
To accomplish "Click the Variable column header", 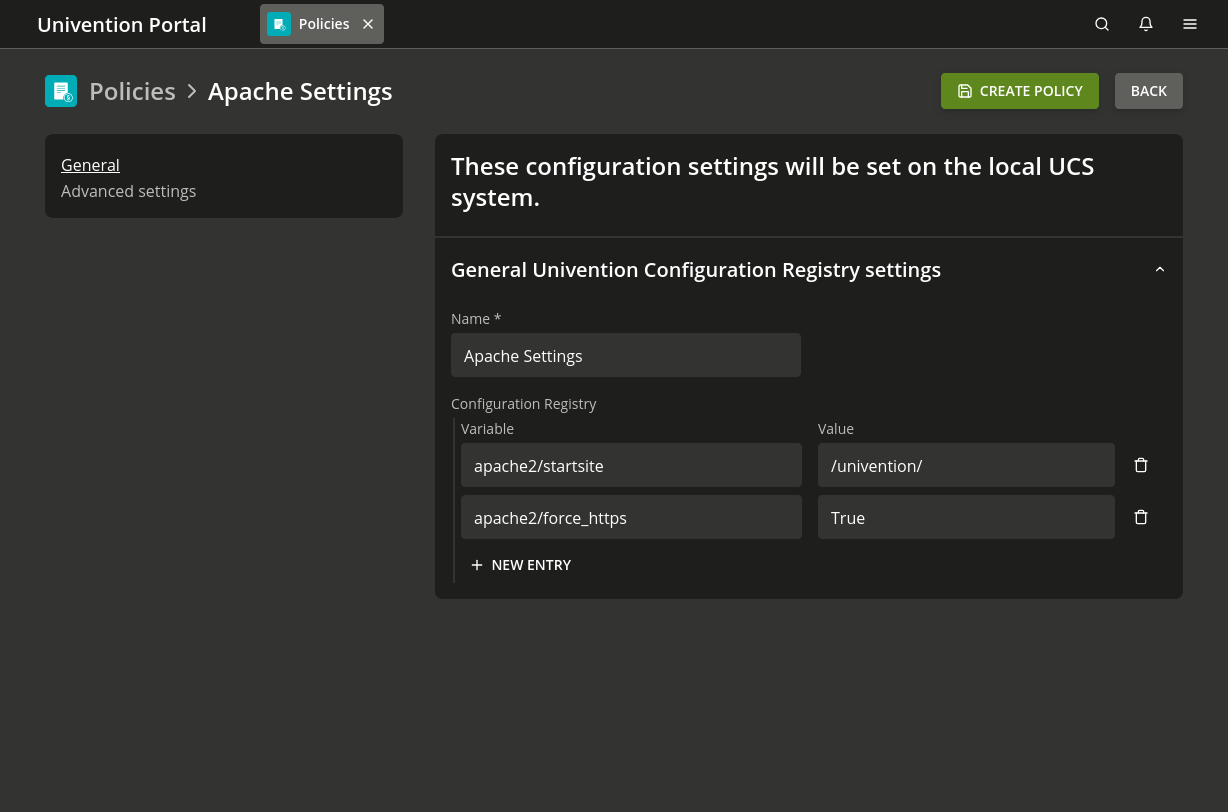I will (487, 429).
